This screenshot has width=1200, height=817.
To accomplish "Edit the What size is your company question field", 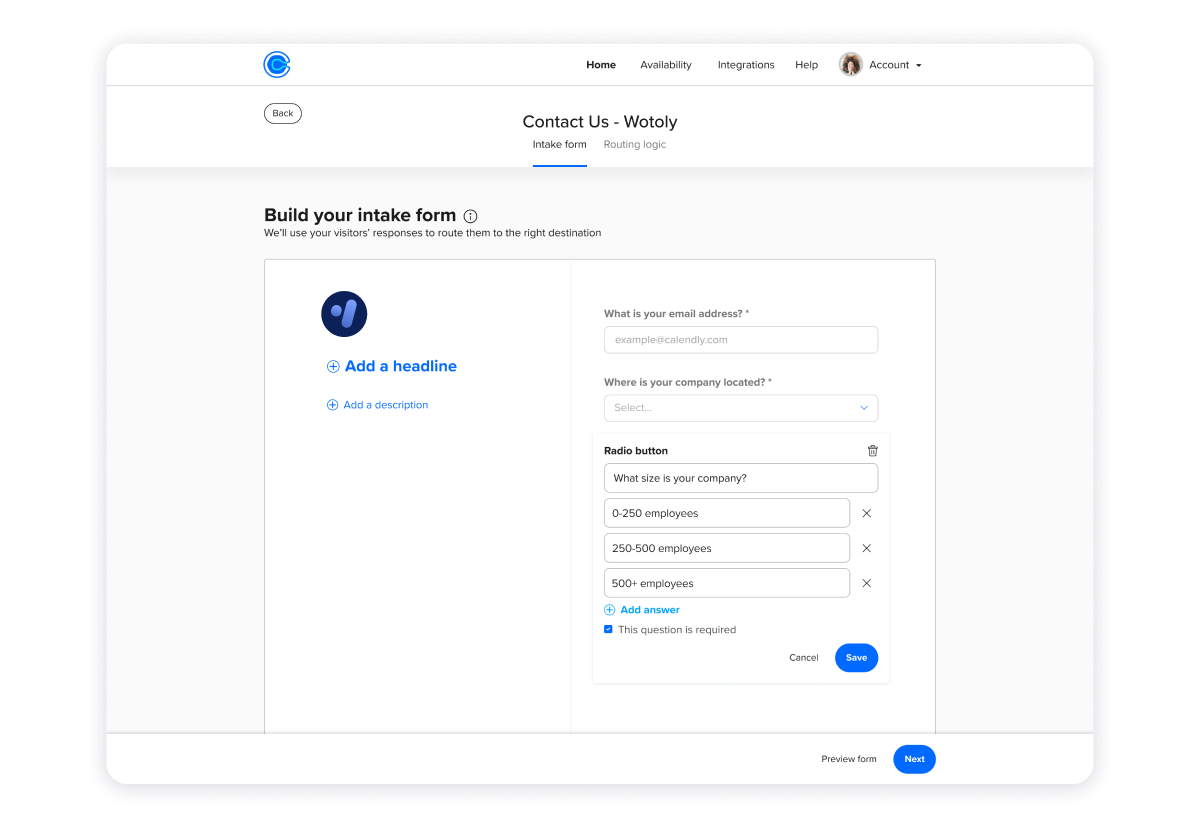I will click(741, 478).
